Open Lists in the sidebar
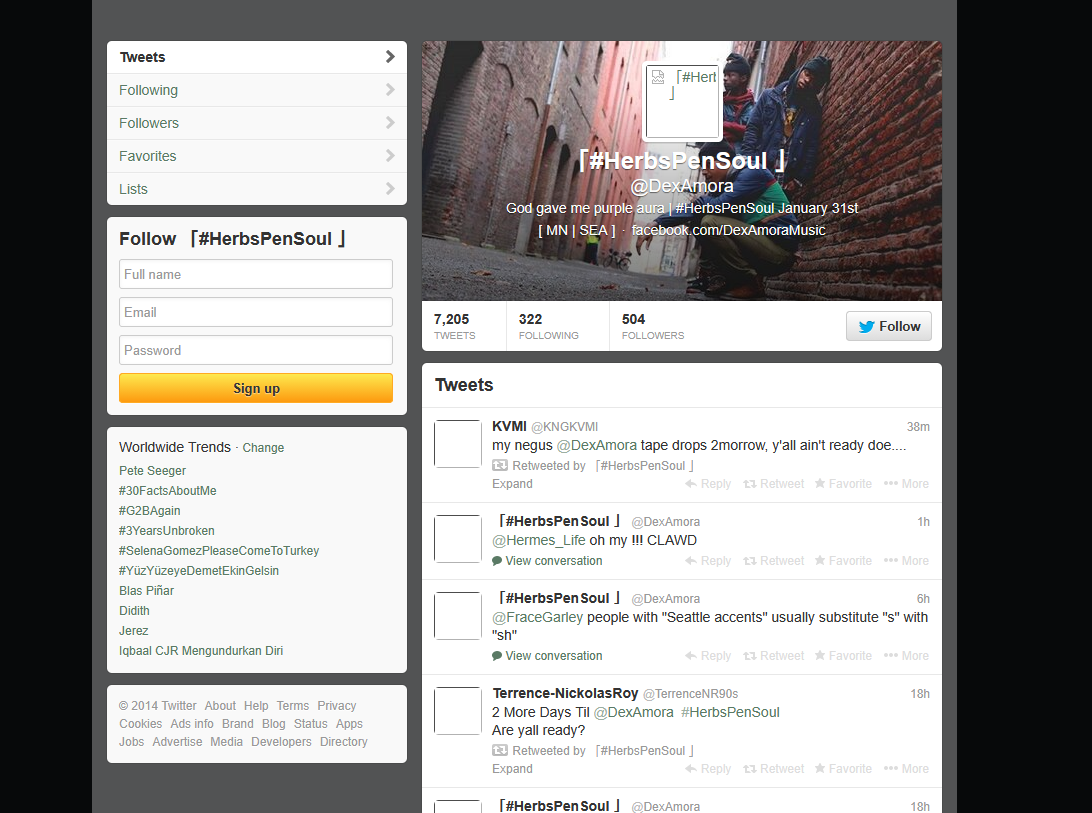Screen dimensions: 1092x813 click(x=256, y=189)
